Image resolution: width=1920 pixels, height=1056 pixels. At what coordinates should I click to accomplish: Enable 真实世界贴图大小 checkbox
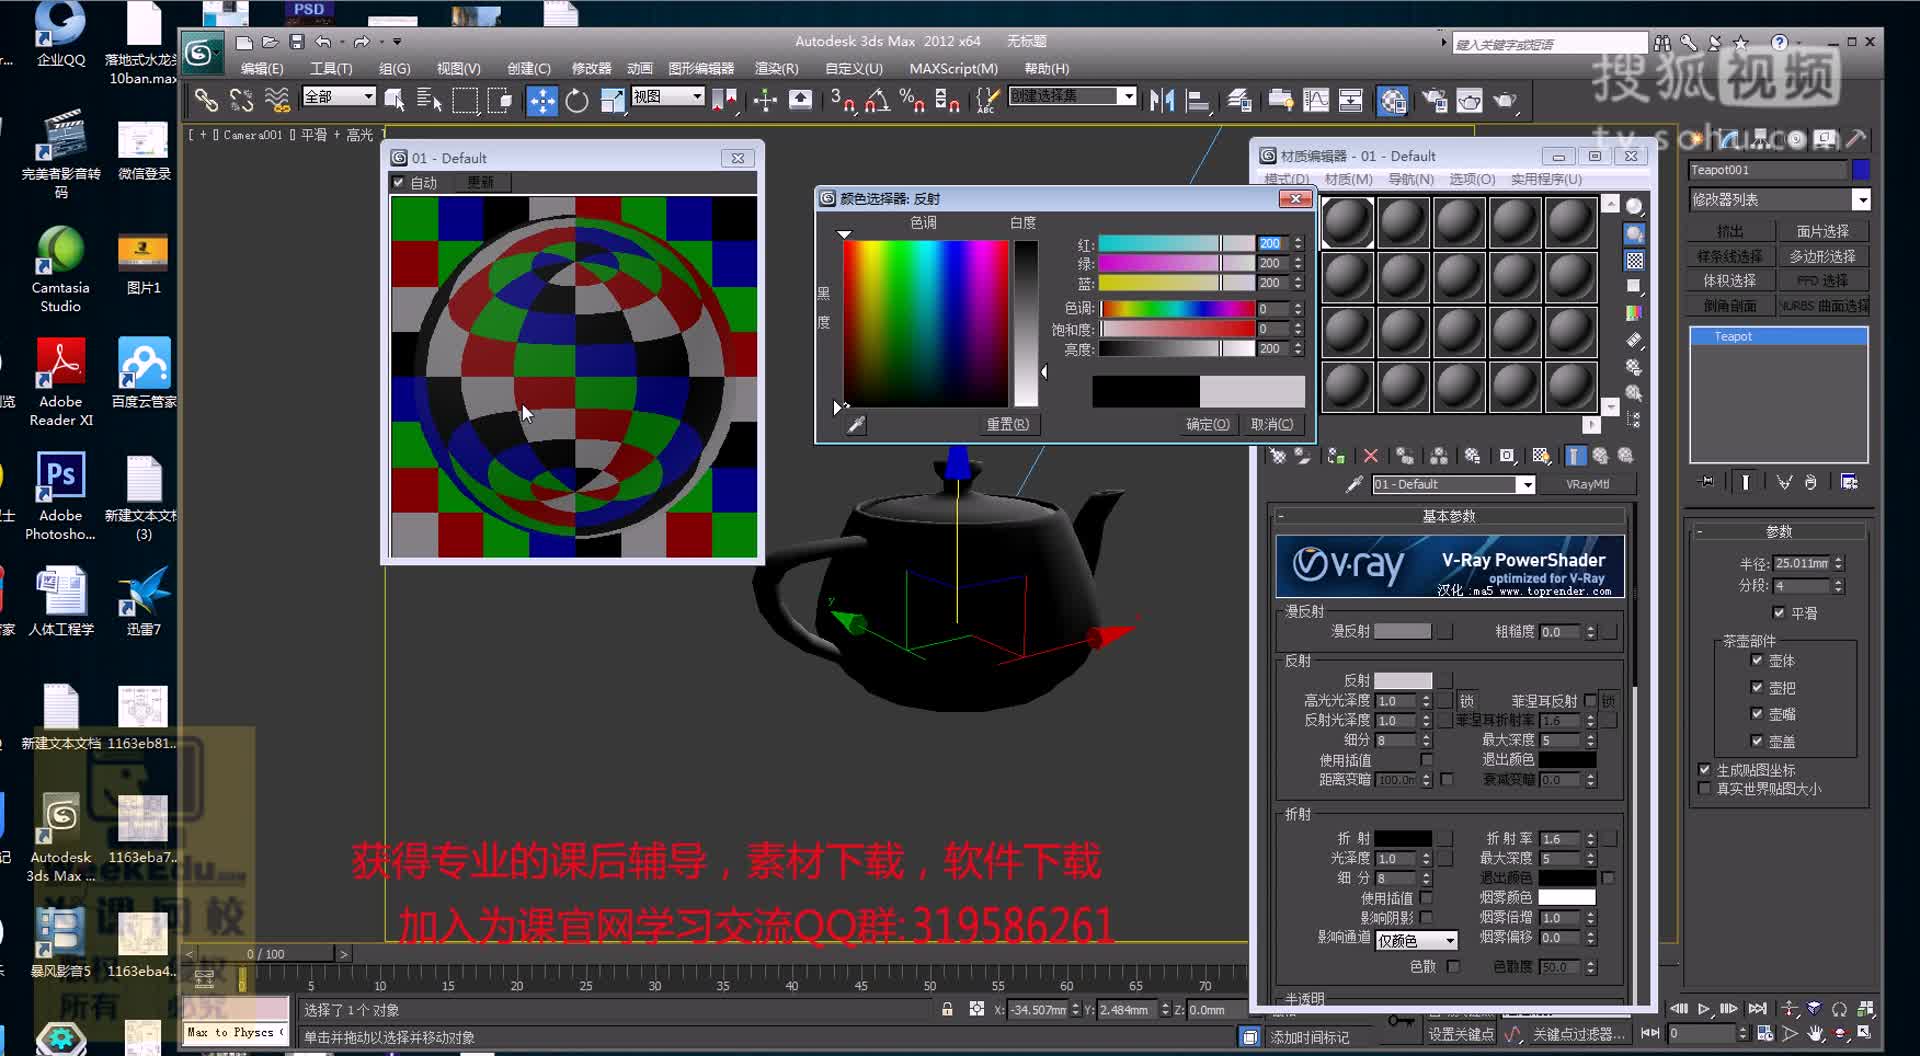(x=1704, y=788)
